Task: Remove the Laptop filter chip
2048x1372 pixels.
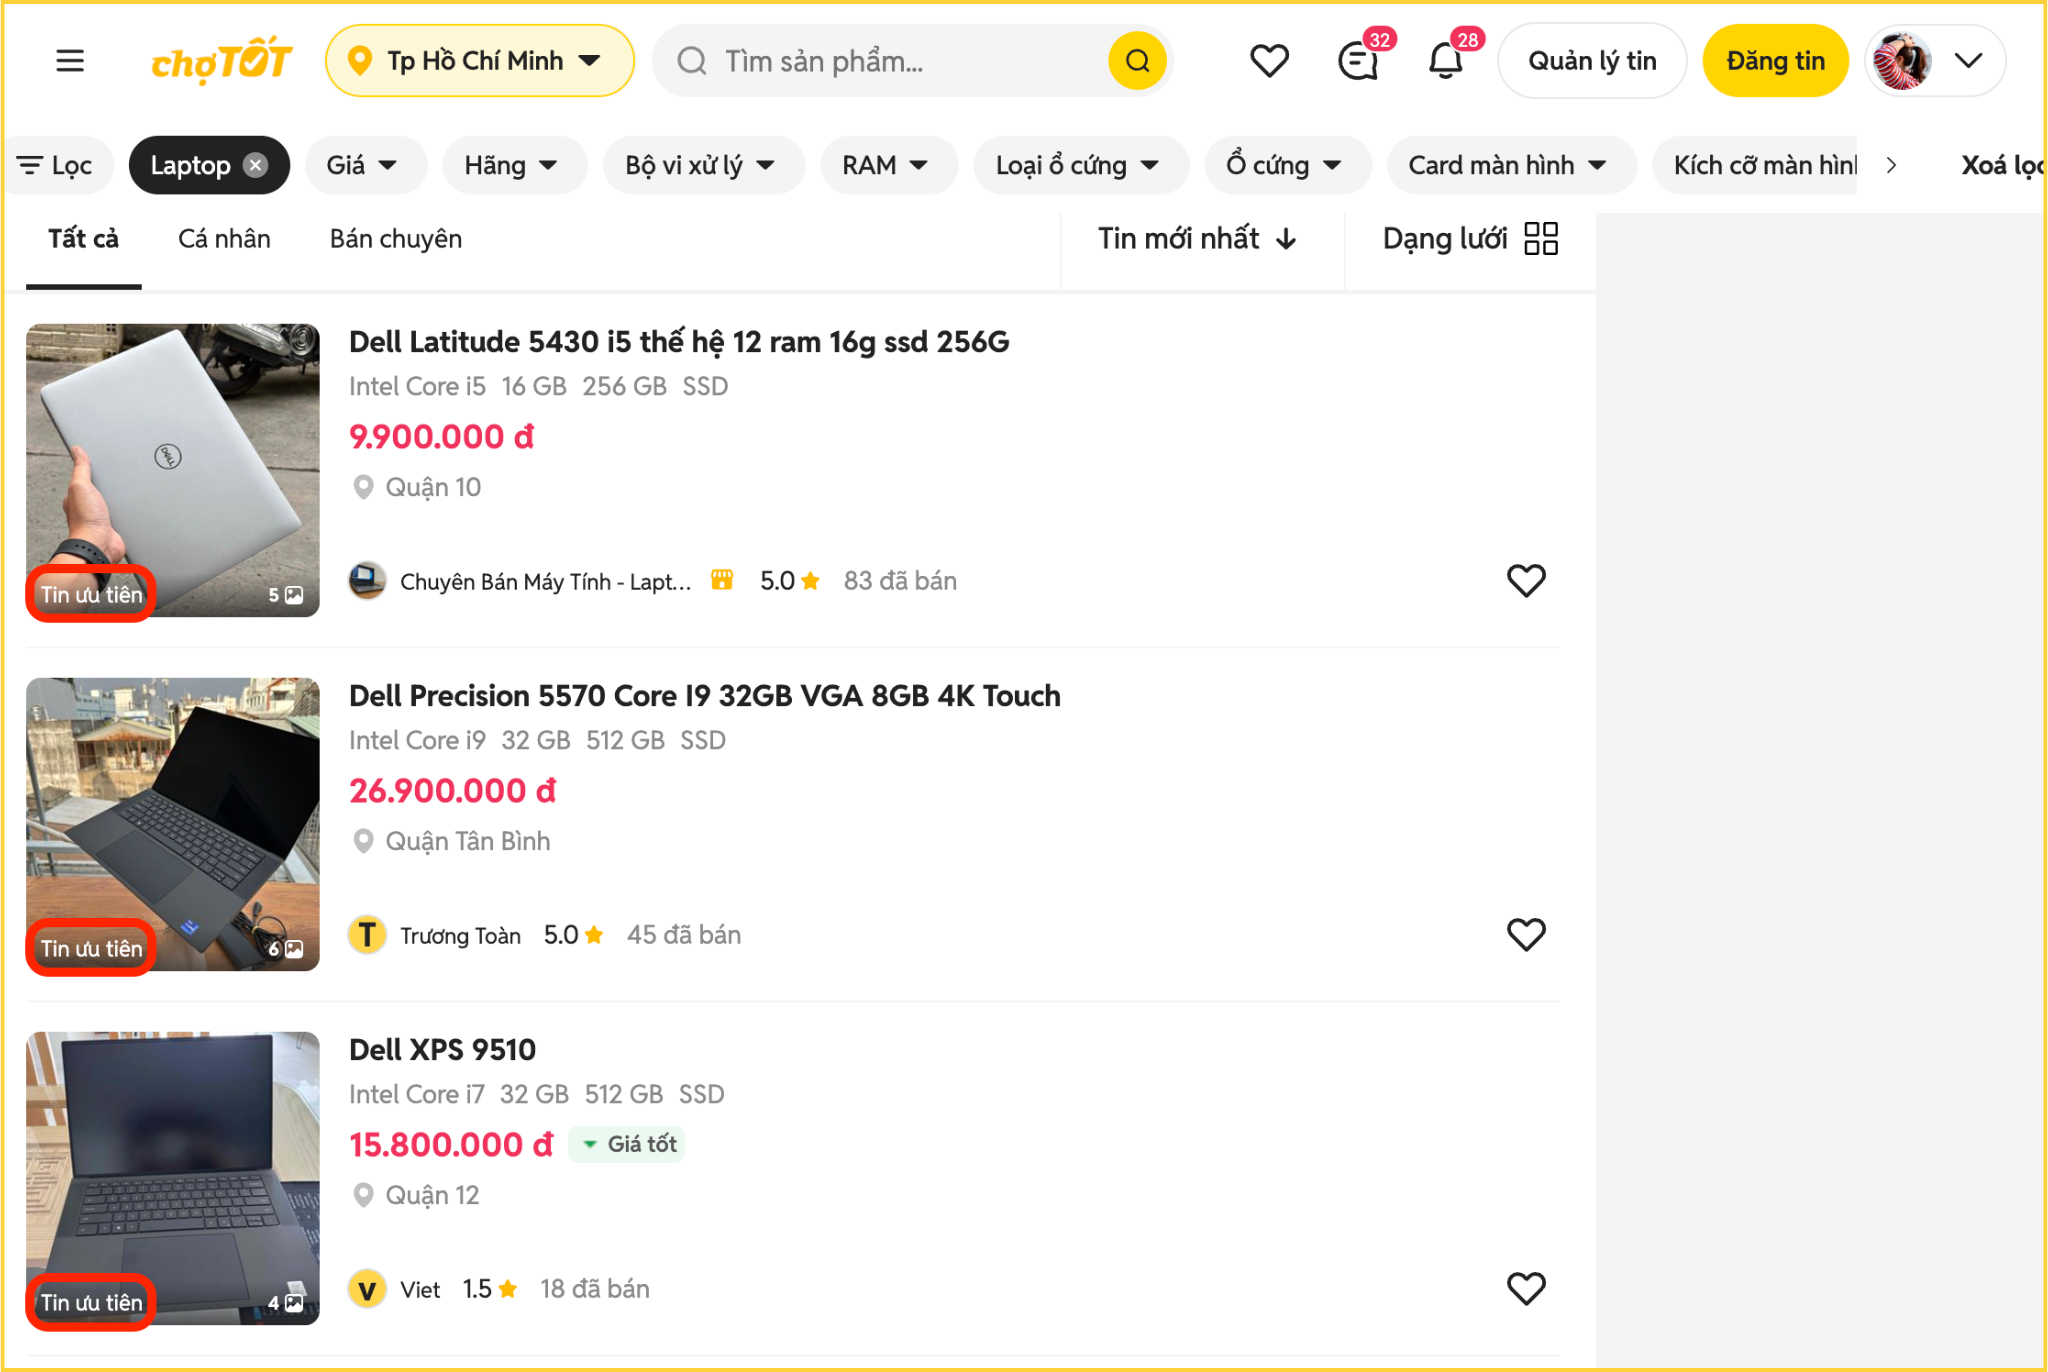Action: [x=257, y=165]
